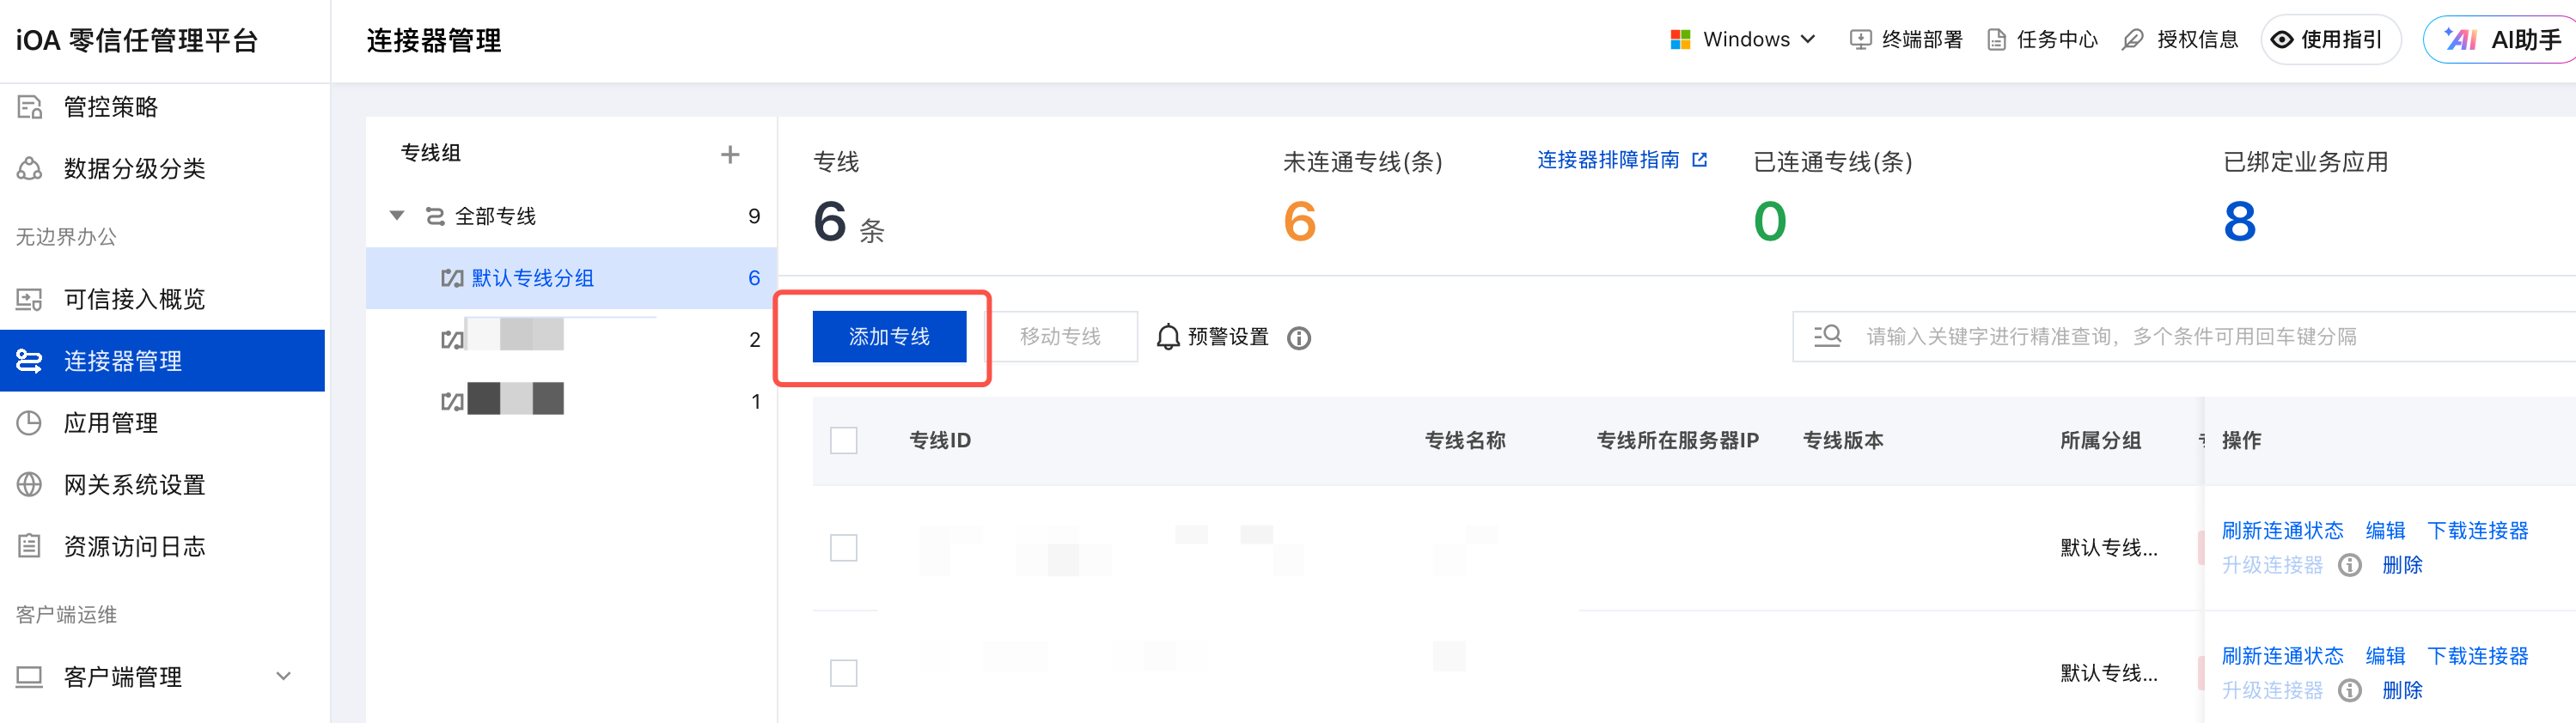Click the 添加专线 button
The height and width of the screenshot is (723, 2576).
pos(889,337)
